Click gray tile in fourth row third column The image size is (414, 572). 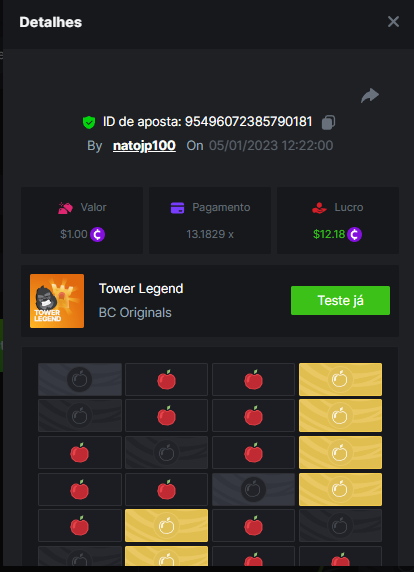pos(253,489)
